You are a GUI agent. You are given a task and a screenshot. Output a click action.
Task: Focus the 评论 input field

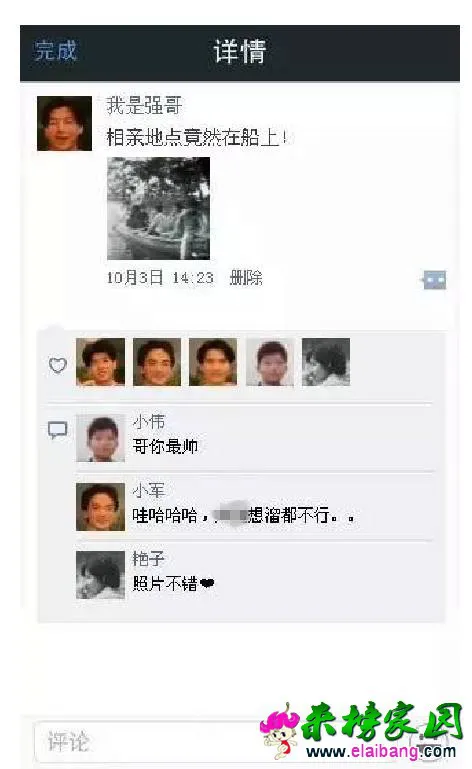point(147,742)
